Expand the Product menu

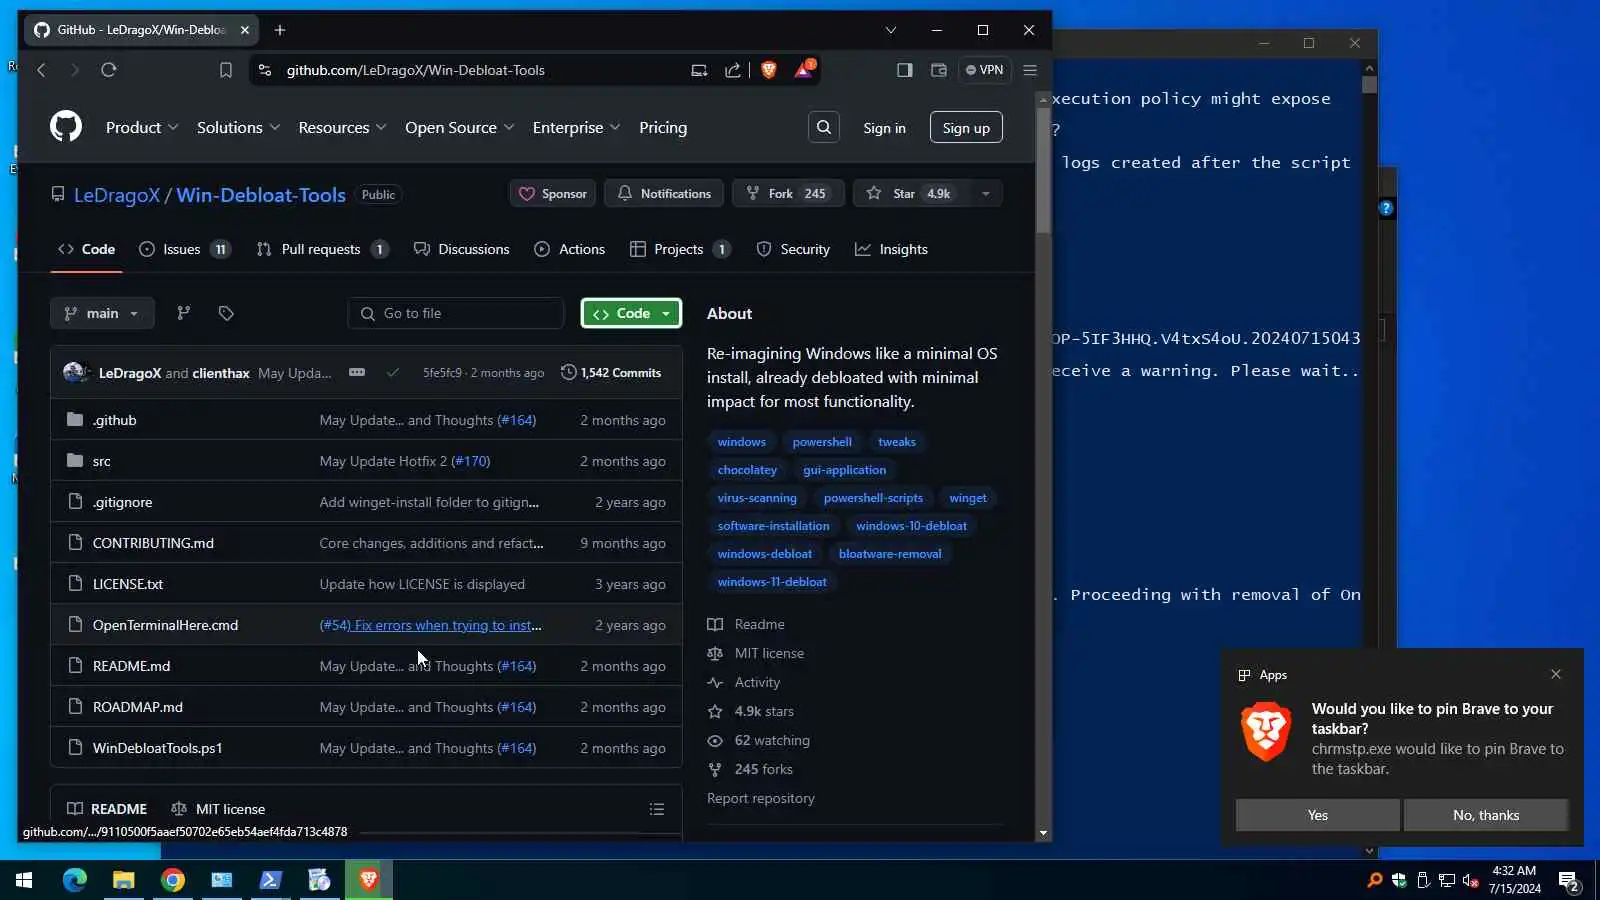coord(142,127)
